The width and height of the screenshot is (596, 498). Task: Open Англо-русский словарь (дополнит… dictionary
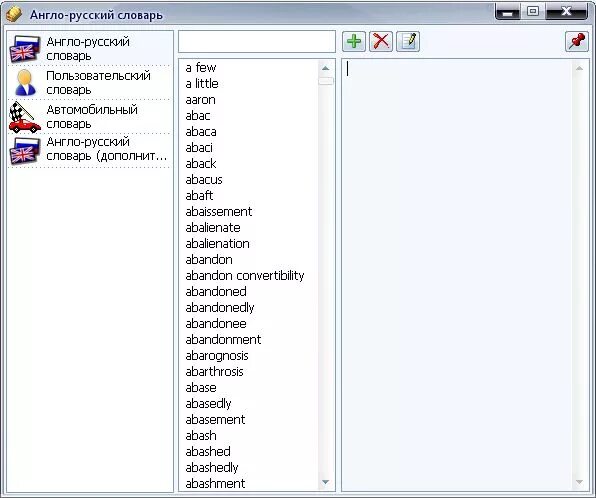[x=90, y=150]
